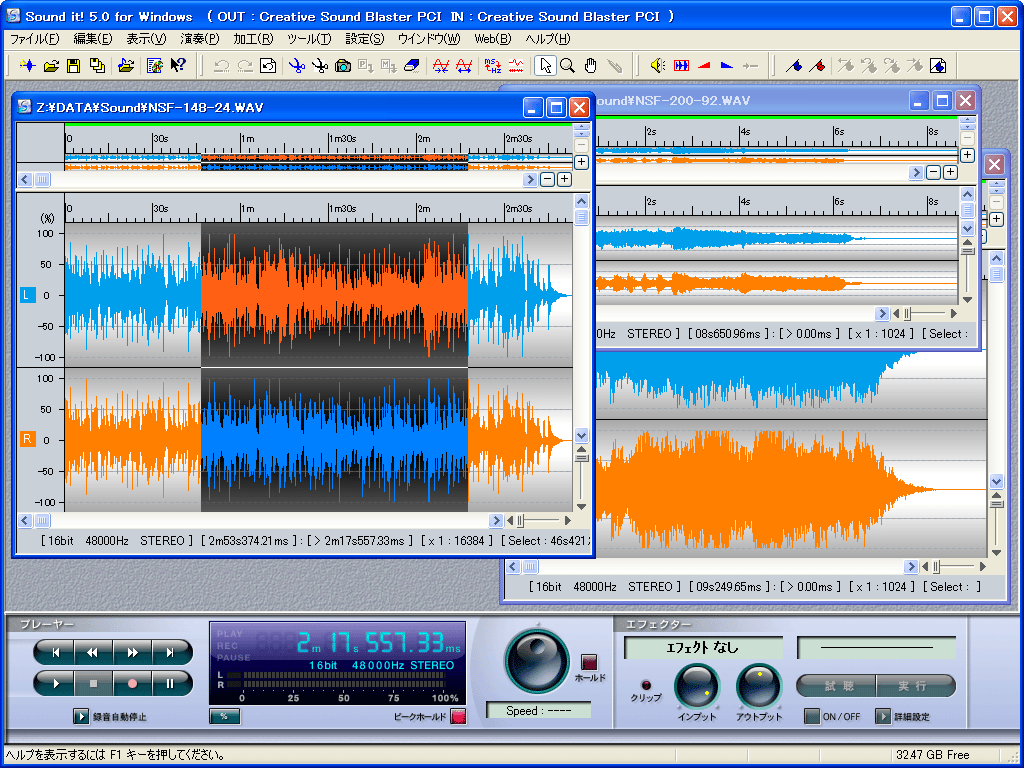Toggle the % level meter unit button
This screenshot has height=768, width=1024.
coord(224,716)
